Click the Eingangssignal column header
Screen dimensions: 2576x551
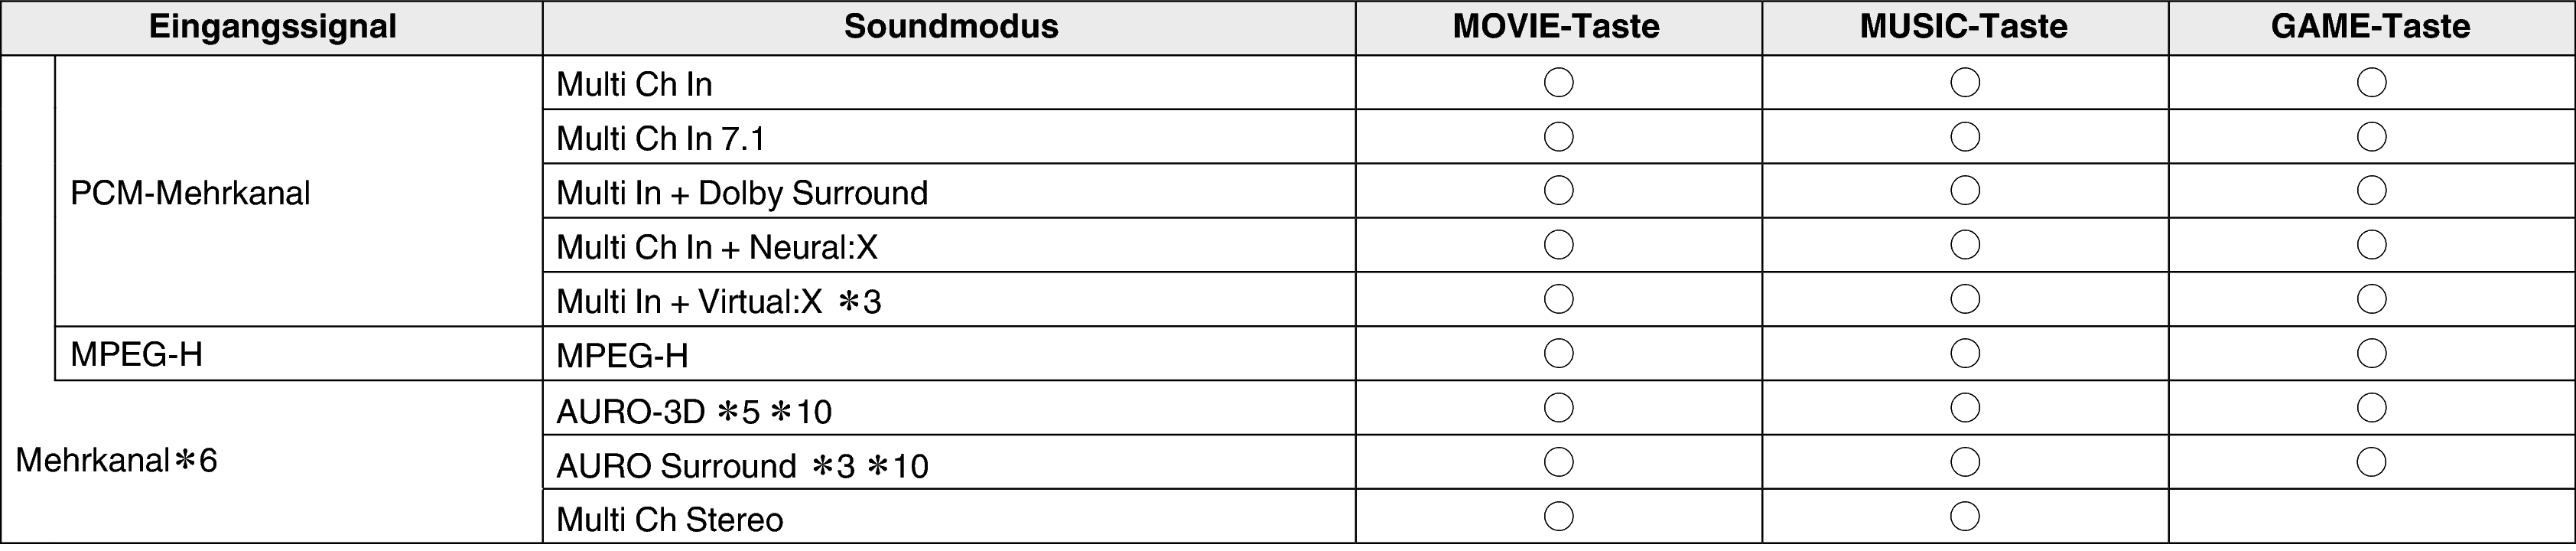pos(272,27)
